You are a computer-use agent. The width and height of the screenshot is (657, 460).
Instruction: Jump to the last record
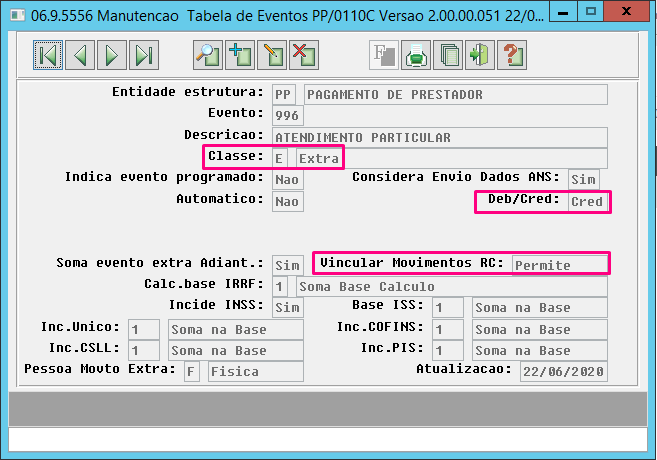(x=144, y=55)
